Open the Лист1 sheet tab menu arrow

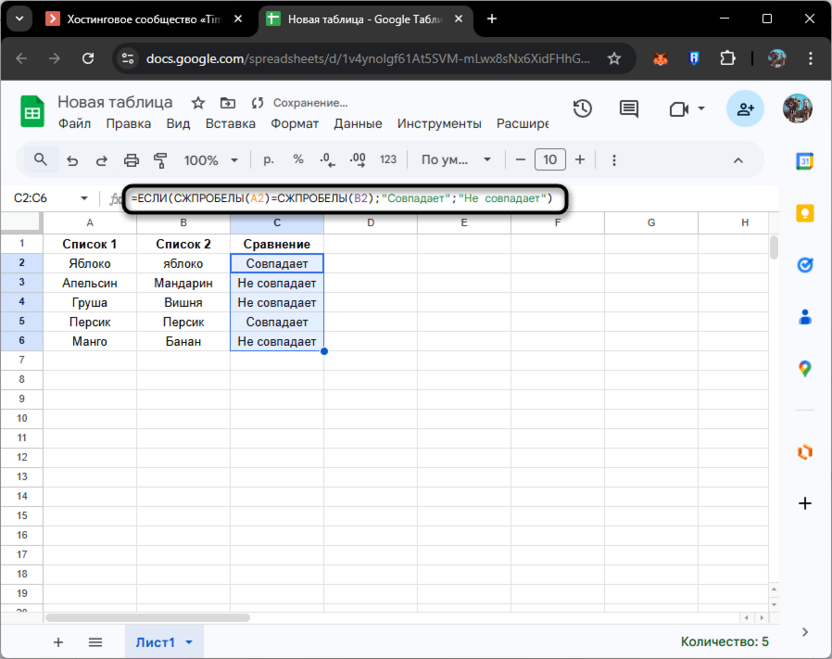pos(188,642)
